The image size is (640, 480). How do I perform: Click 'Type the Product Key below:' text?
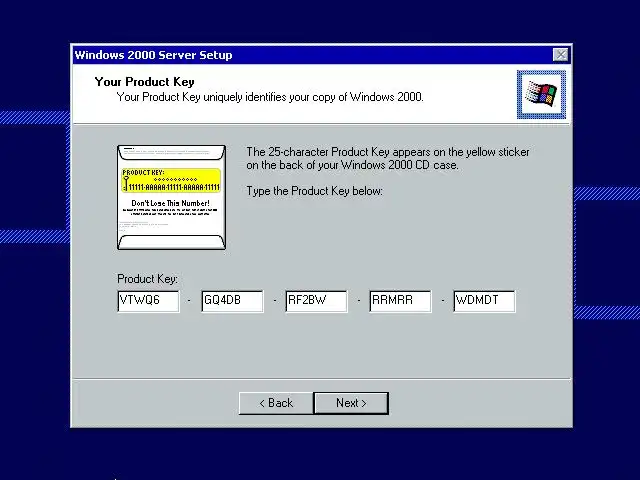(315, 191)
